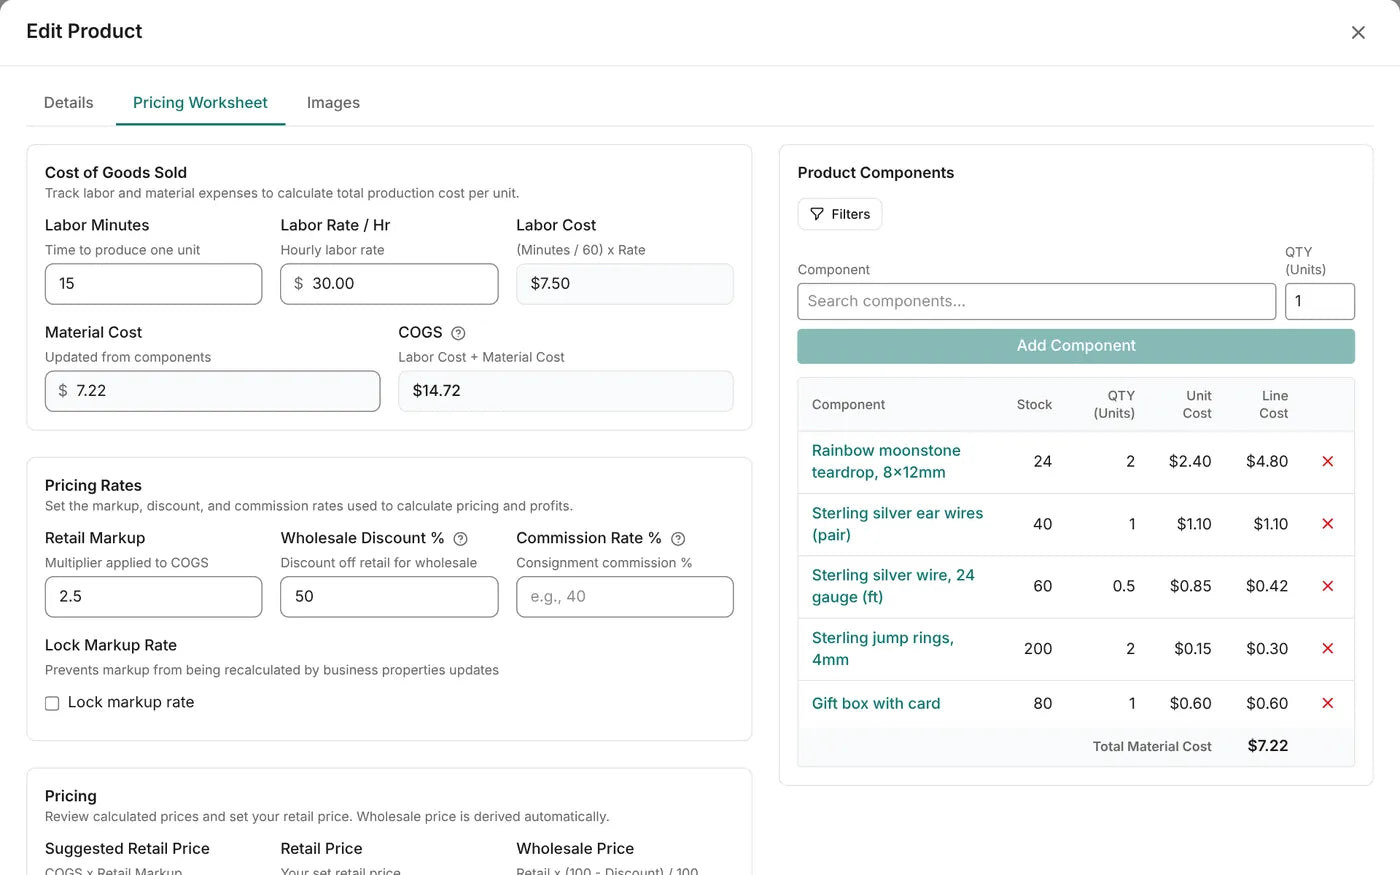This screenshot has height=875, width=1400.
Task: Select the Pricing Worksheet tab
Action: tap(200, 102)
